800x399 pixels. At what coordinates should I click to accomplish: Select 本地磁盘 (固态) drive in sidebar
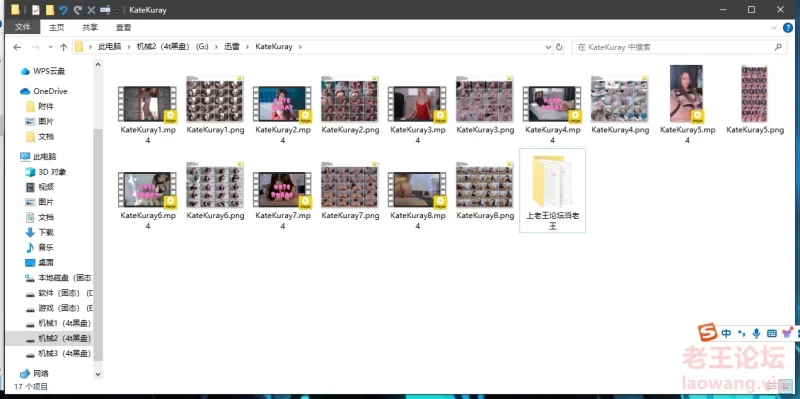[59, 278]
